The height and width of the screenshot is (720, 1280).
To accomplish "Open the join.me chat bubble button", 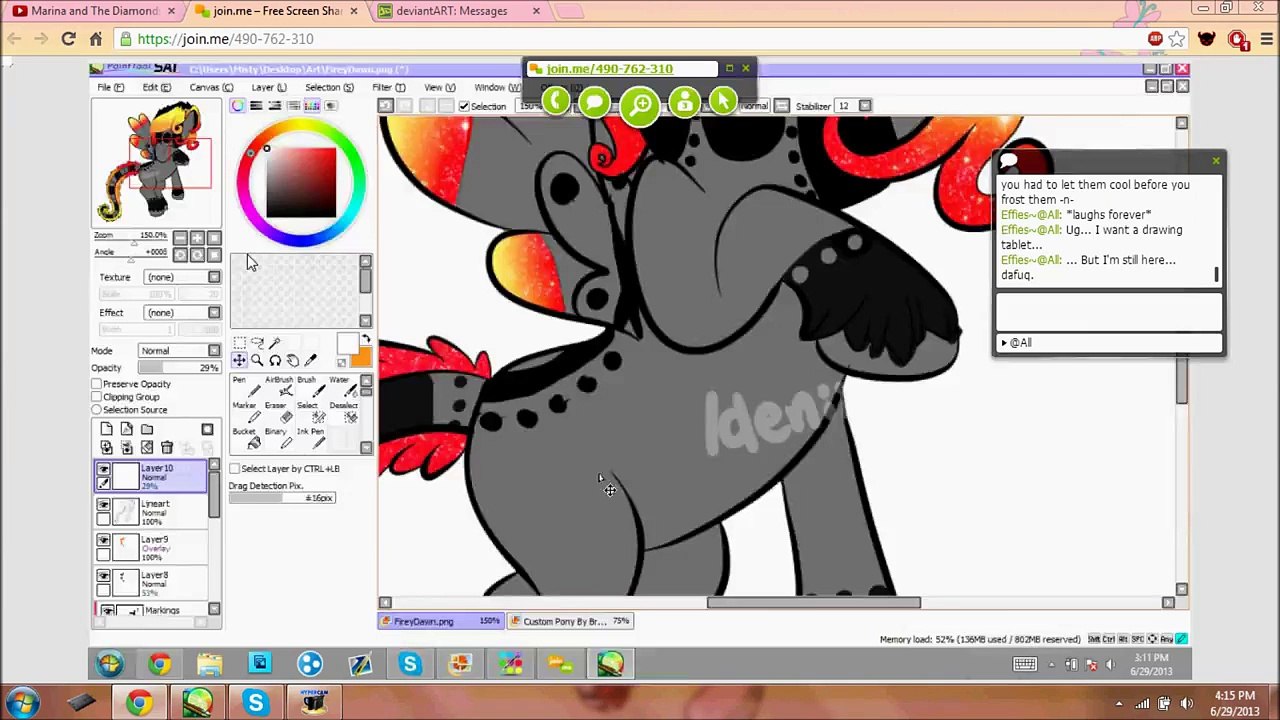I will (x=594, y=102).
